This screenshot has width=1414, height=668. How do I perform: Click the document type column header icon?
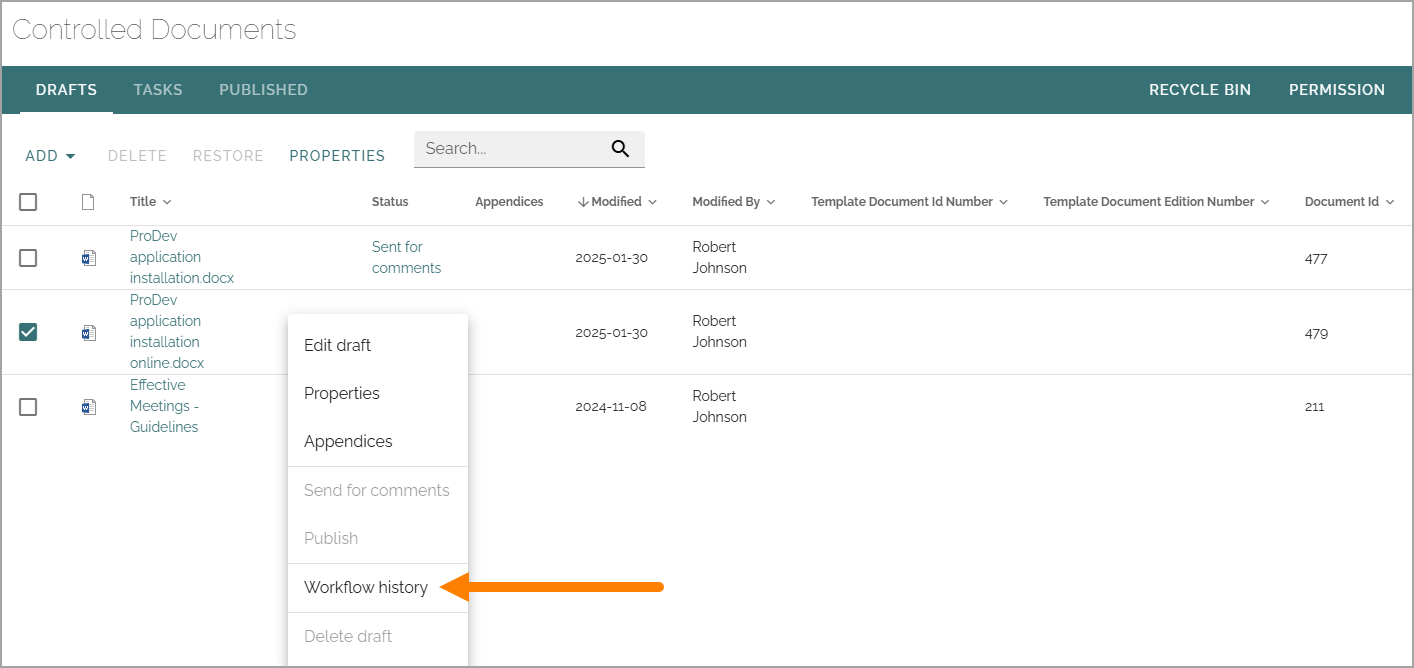click(x=88, y=202)
